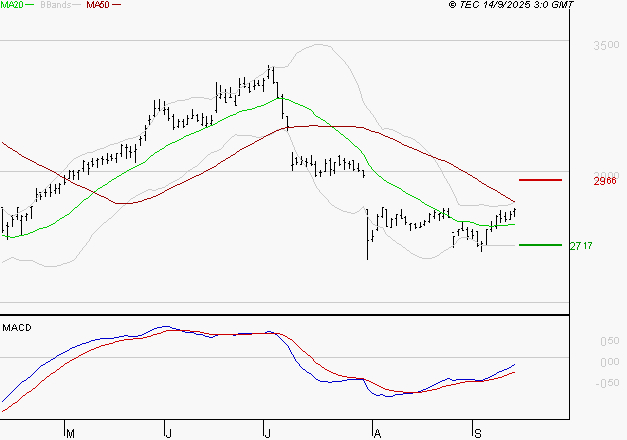
Task: Select the S month marker on time axis
Action: click(x=476, y=432)
